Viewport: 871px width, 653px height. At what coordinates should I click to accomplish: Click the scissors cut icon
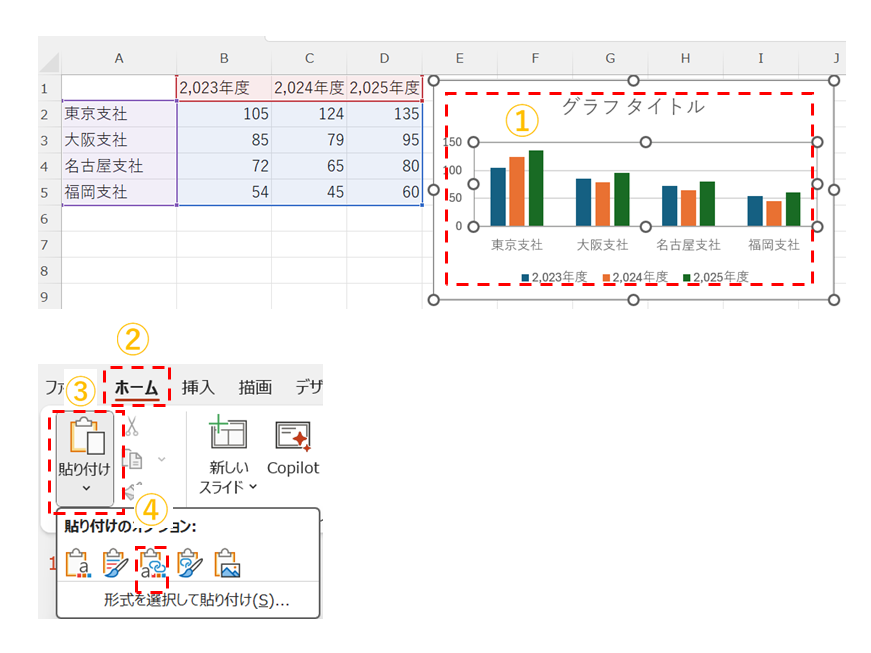132,426
